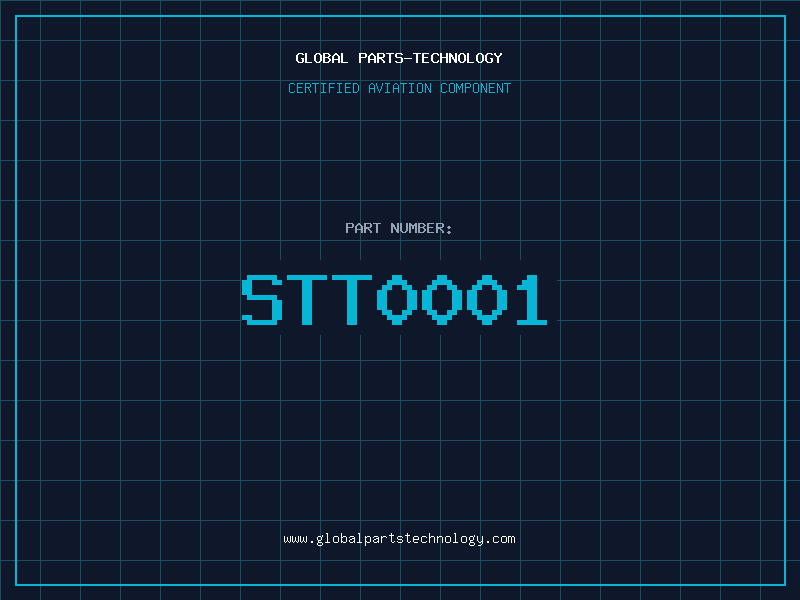Select the STT0001 part number text
The height and width of the screenshot is (600, 800).
pyautogui.click(x=394, y=299)
